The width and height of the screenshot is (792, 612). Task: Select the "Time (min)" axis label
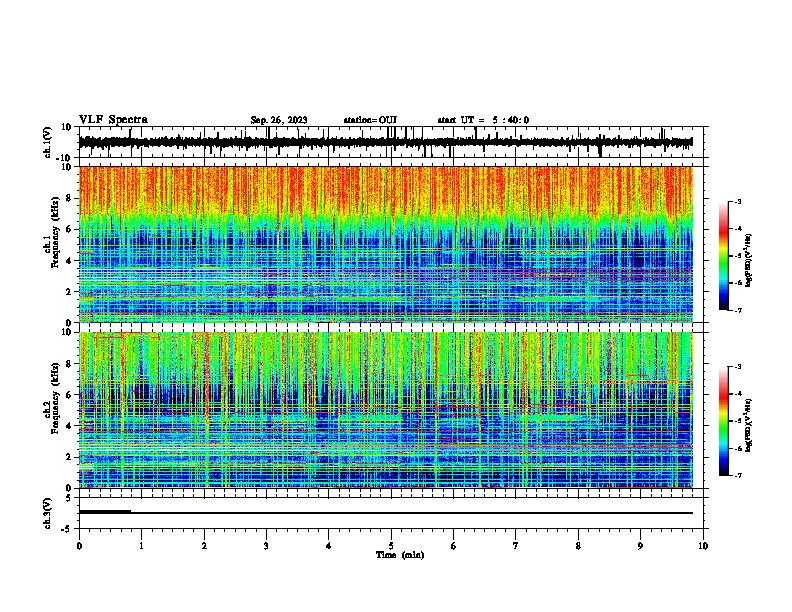[x=400, y=555]
